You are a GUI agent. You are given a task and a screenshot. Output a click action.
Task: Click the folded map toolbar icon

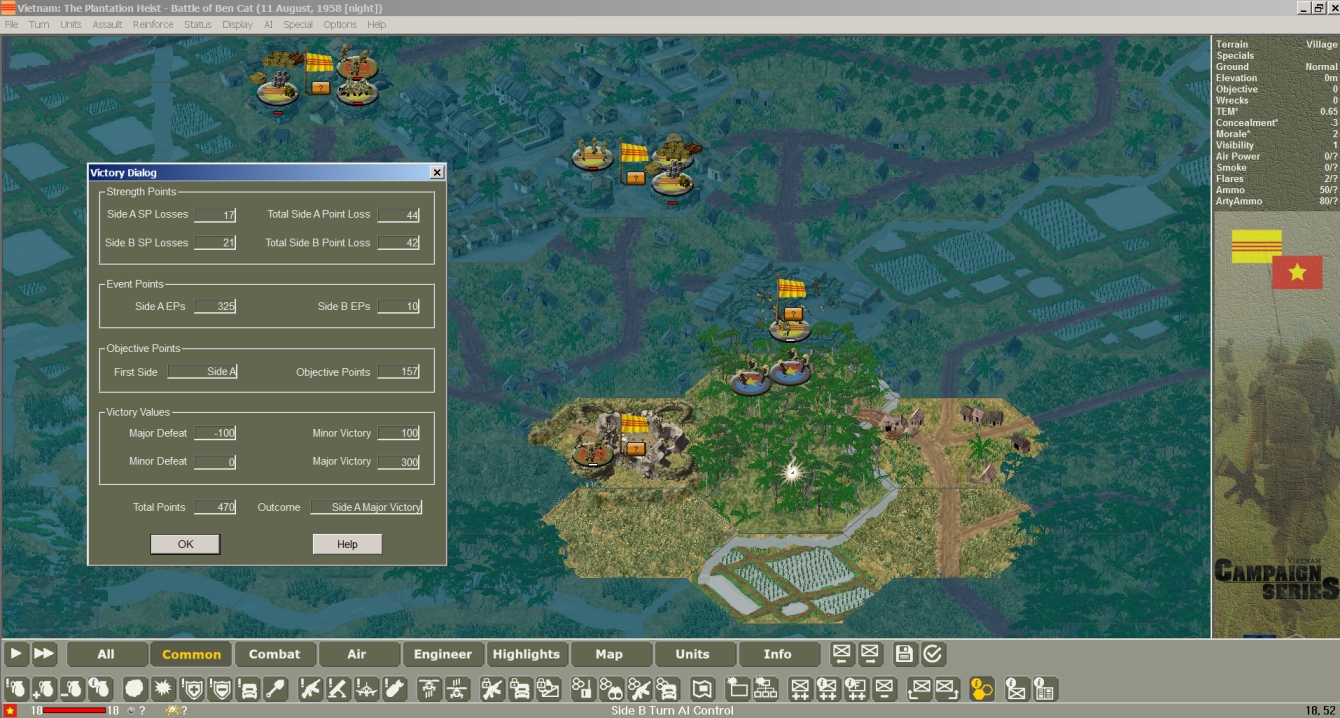coord(703,689)
